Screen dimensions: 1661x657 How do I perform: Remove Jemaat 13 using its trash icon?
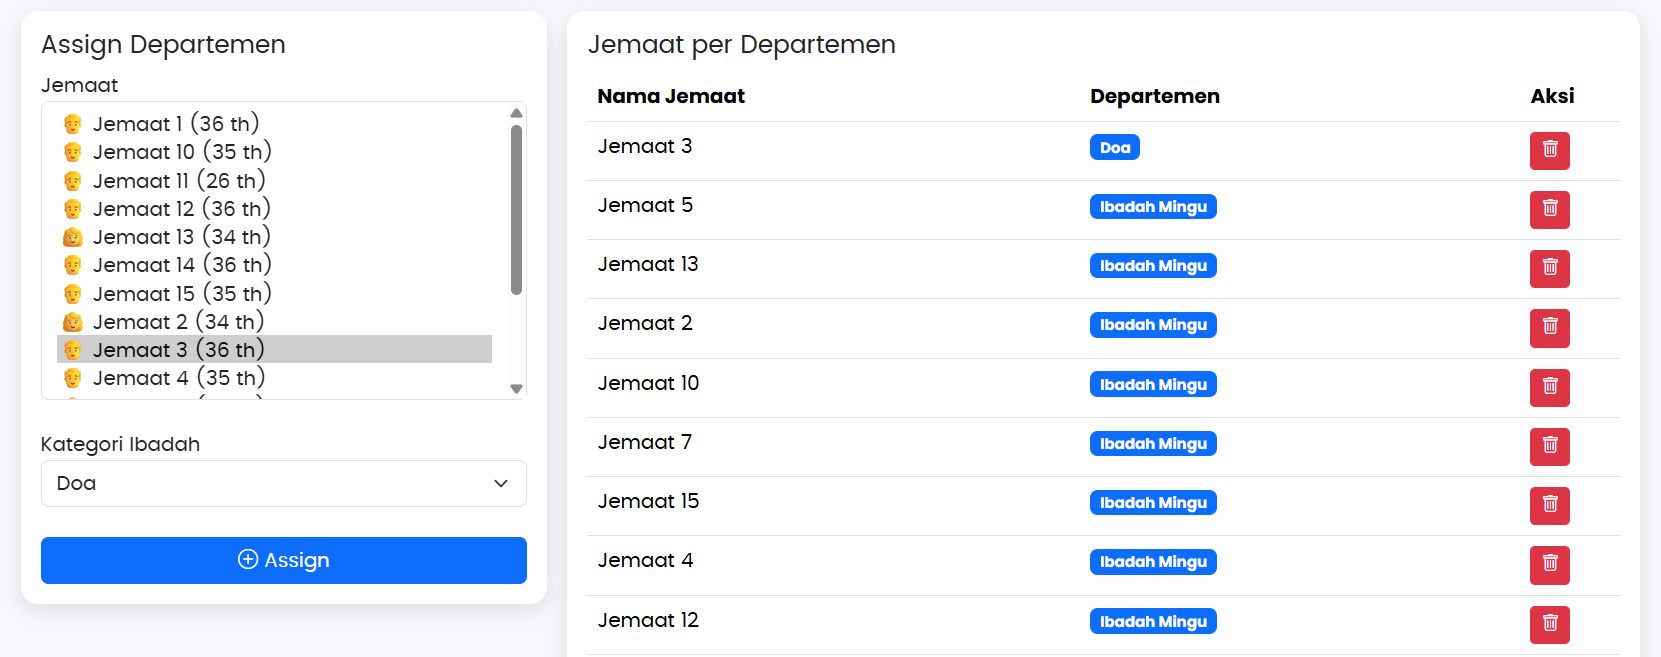pyautogui.click(x=1549, y=268)
